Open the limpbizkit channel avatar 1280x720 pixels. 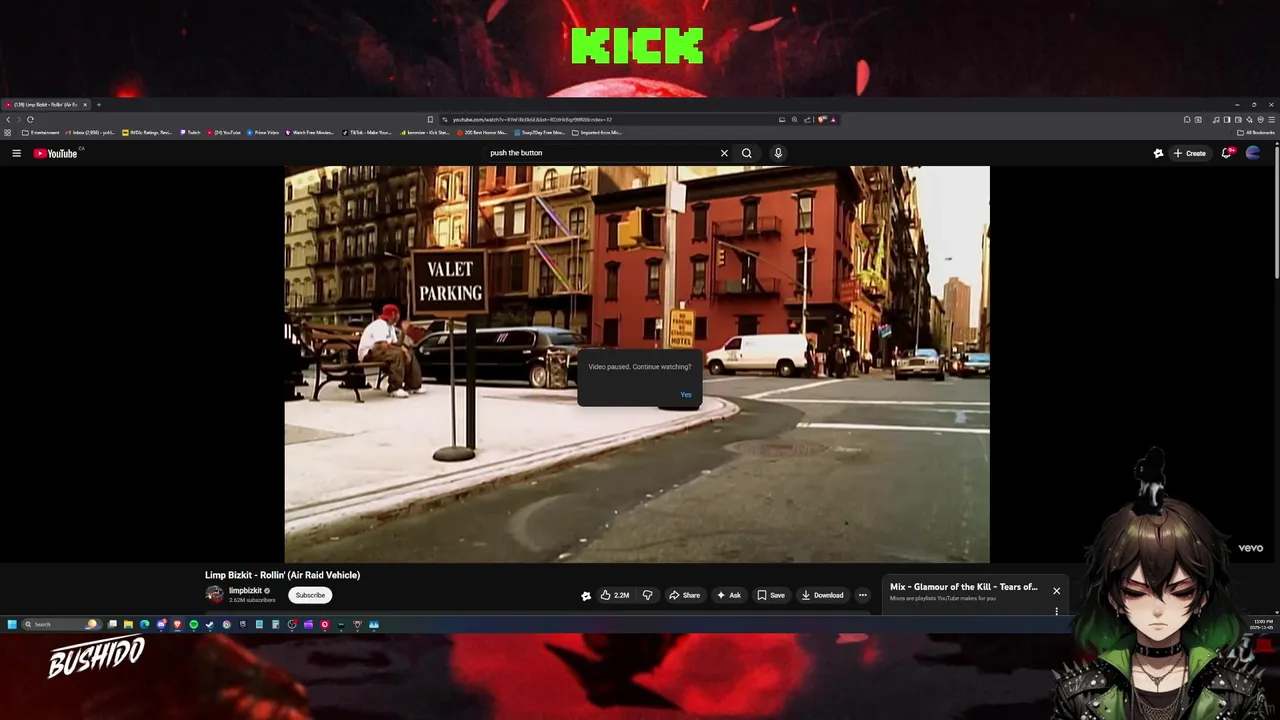click(x=214, y=595)
